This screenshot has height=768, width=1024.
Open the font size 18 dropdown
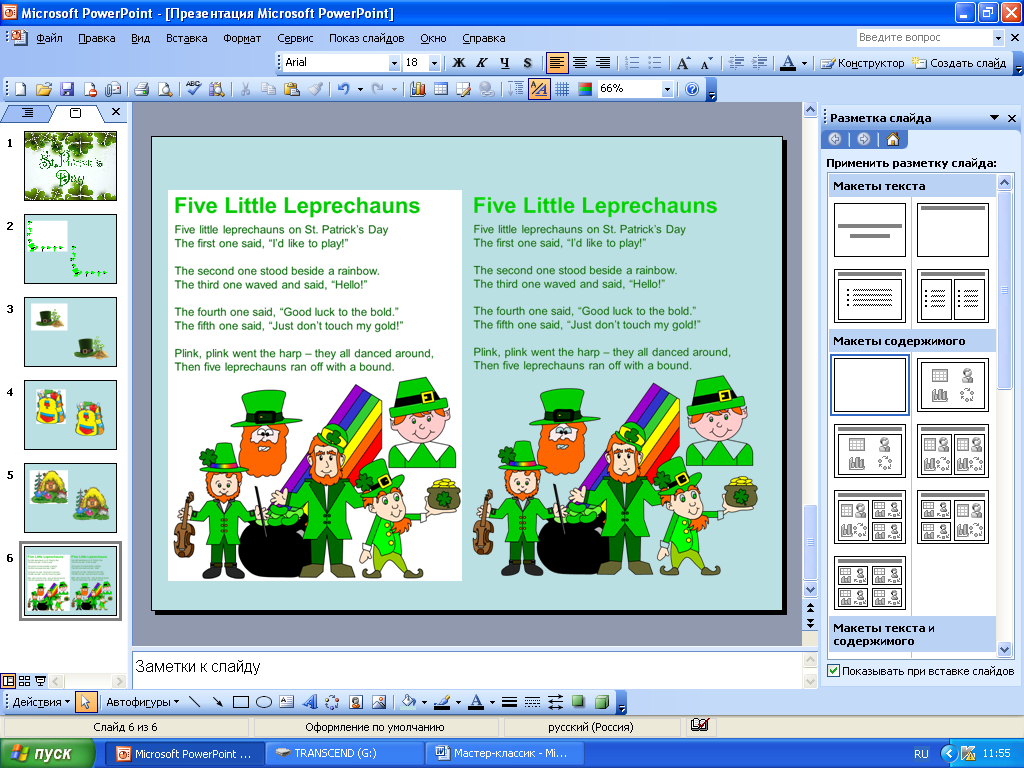point(434,63)
